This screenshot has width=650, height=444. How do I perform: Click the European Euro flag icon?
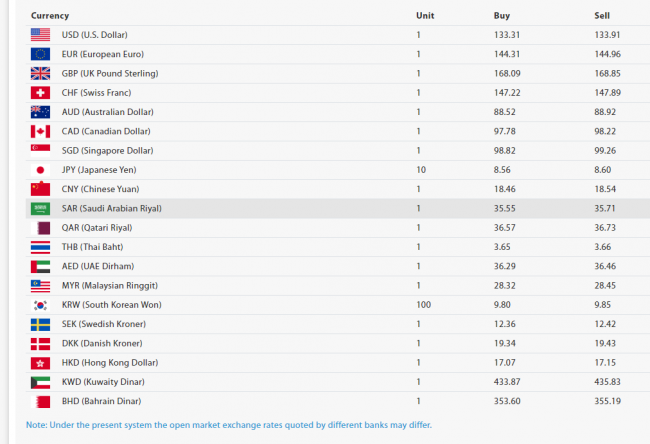click(40, 54)
